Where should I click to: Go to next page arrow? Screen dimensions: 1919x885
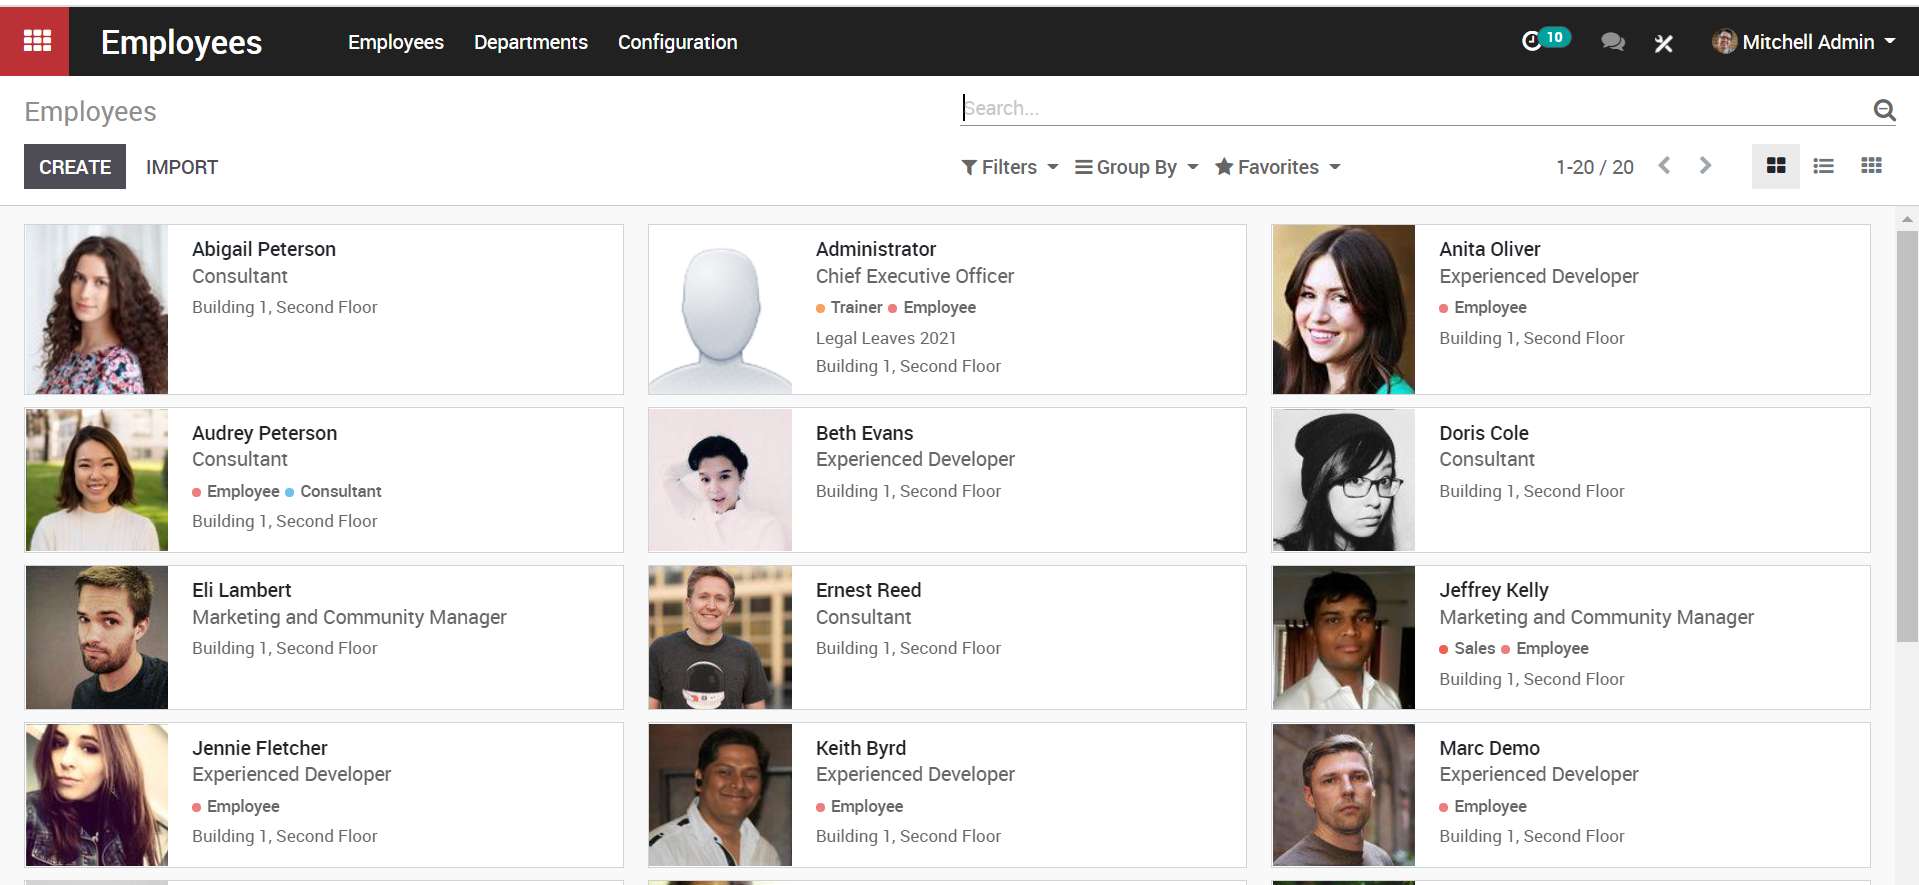point(1705,166)
